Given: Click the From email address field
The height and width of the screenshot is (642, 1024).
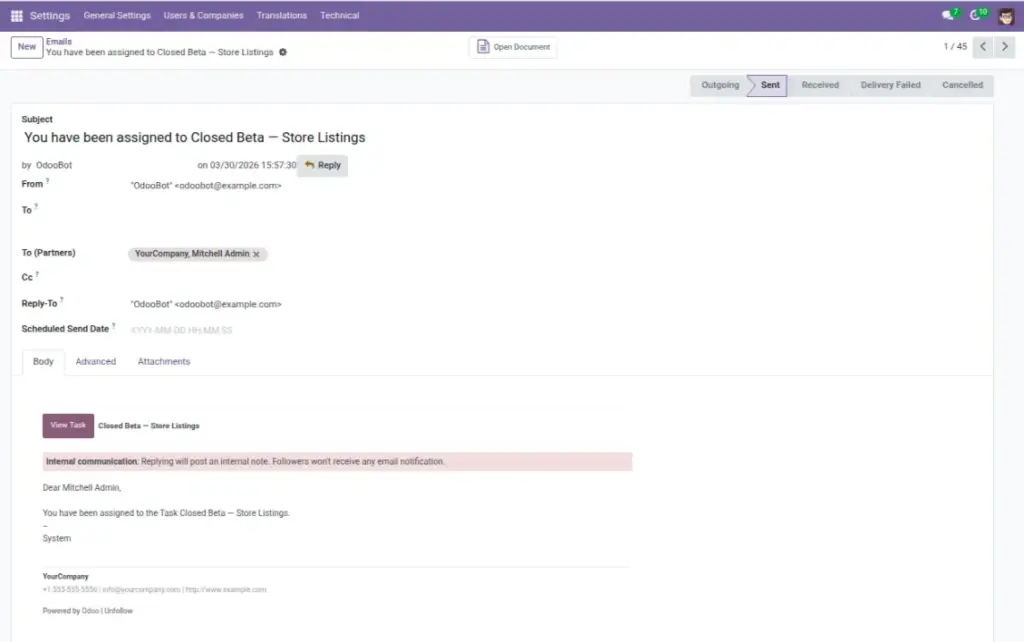Looking at the screenshot, I should [x=206, y=186].
